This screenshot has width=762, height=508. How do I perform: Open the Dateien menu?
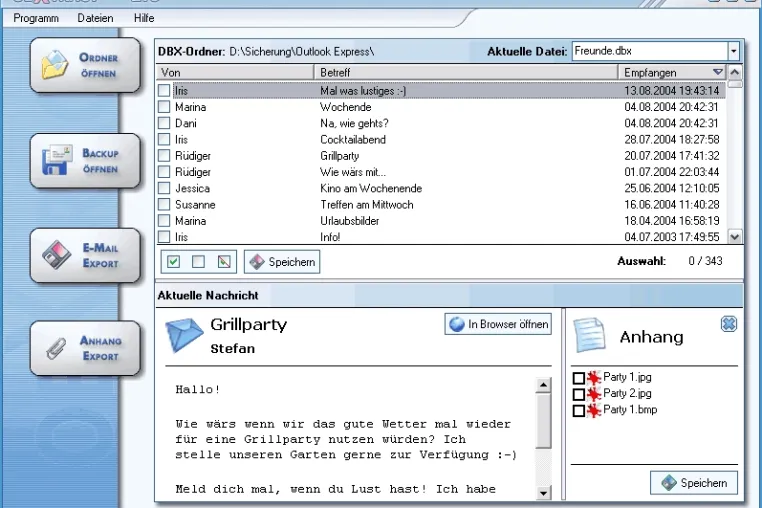(x=95, y=18)
